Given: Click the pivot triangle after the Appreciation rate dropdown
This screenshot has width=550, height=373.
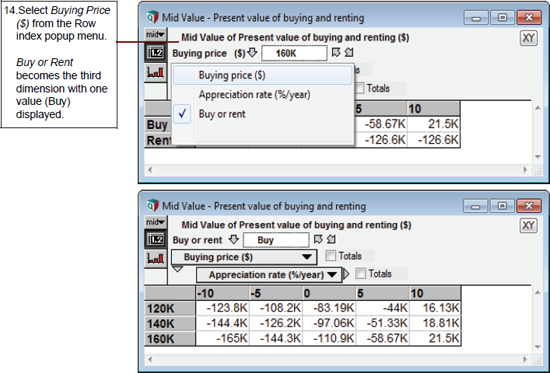Looking at the screenshot, I should click(346, 274).
